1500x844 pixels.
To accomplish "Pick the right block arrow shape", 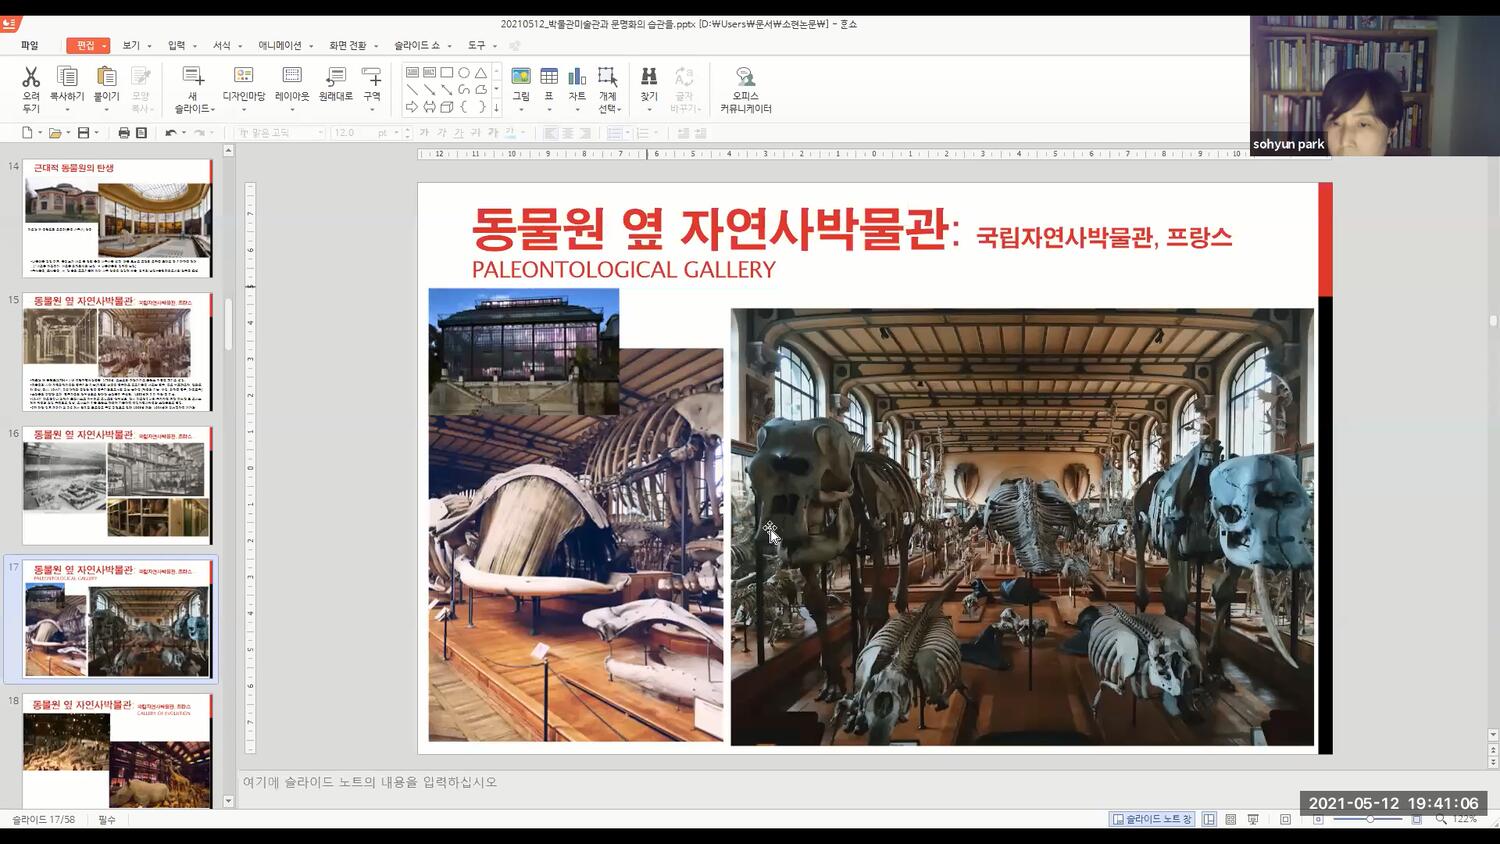I will (412, 107).
